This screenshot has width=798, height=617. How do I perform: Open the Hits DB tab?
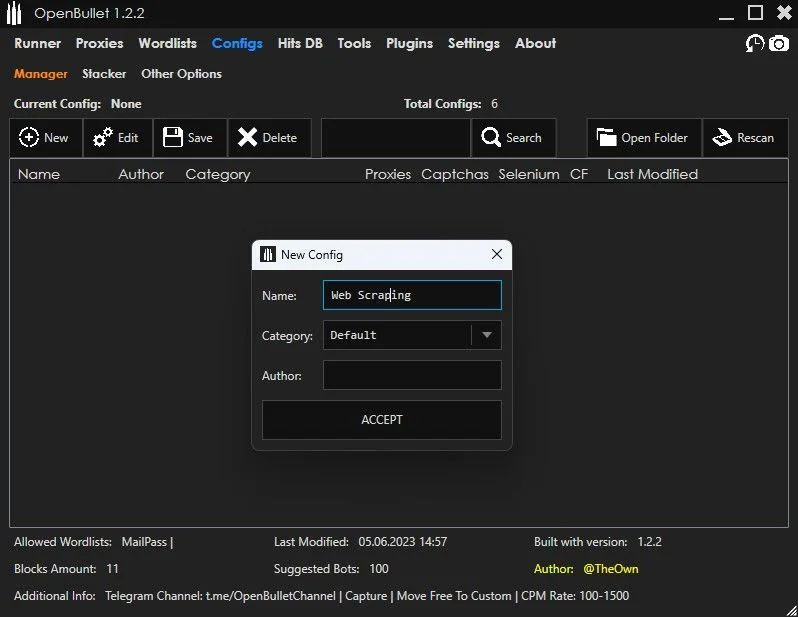(x=300, y=43)
